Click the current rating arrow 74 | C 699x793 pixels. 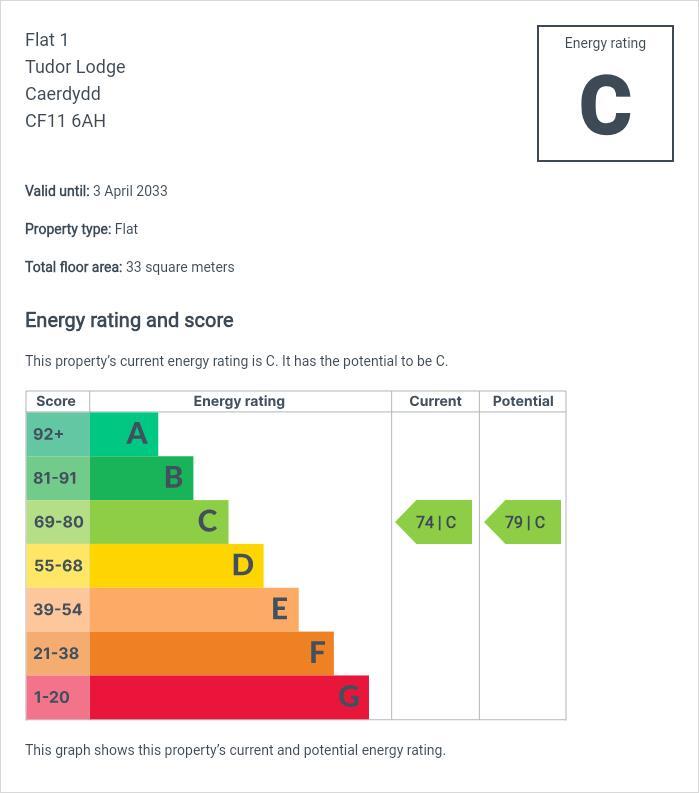(435, 522)
